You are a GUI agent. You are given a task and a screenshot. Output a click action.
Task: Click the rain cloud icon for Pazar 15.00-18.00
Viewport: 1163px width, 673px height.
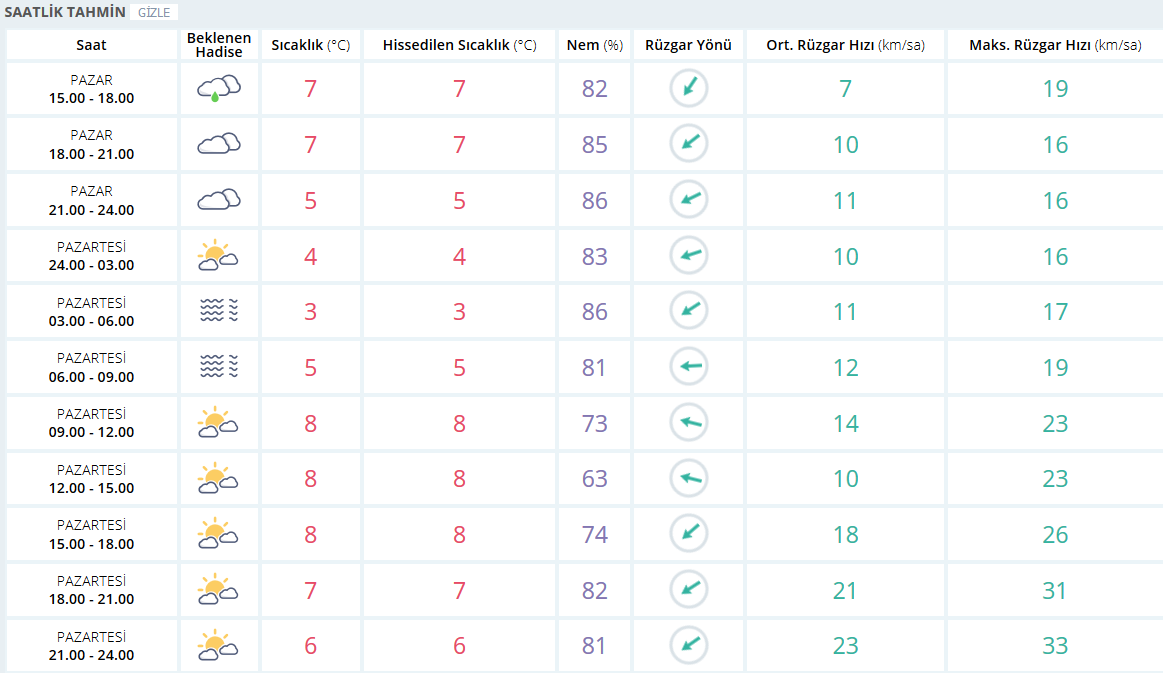click(x=219, y=88)
